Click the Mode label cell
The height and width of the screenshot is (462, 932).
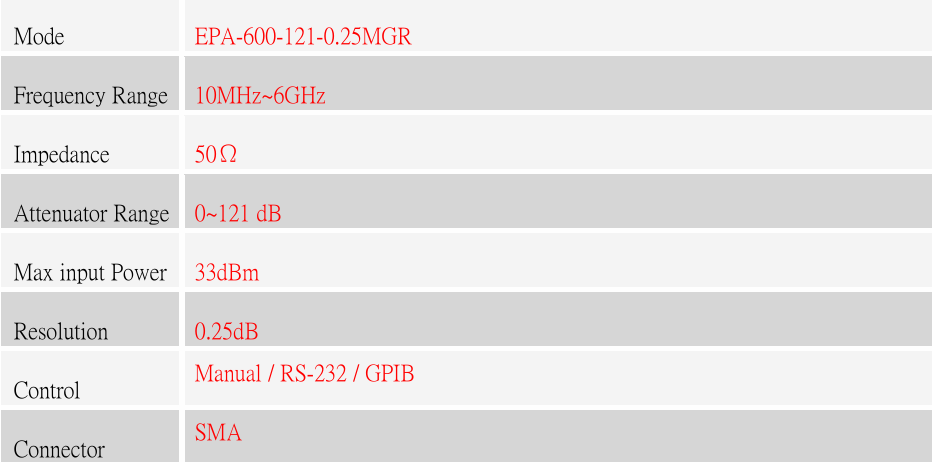[89, 26]
